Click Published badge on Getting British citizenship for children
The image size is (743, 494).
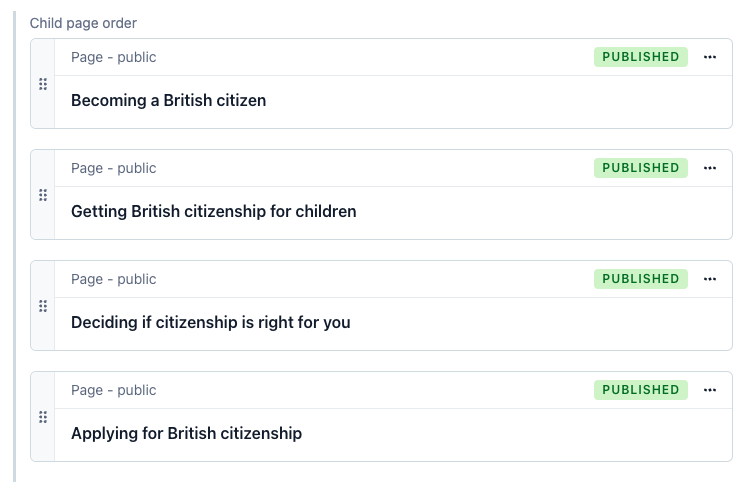(x=641, y=168)
